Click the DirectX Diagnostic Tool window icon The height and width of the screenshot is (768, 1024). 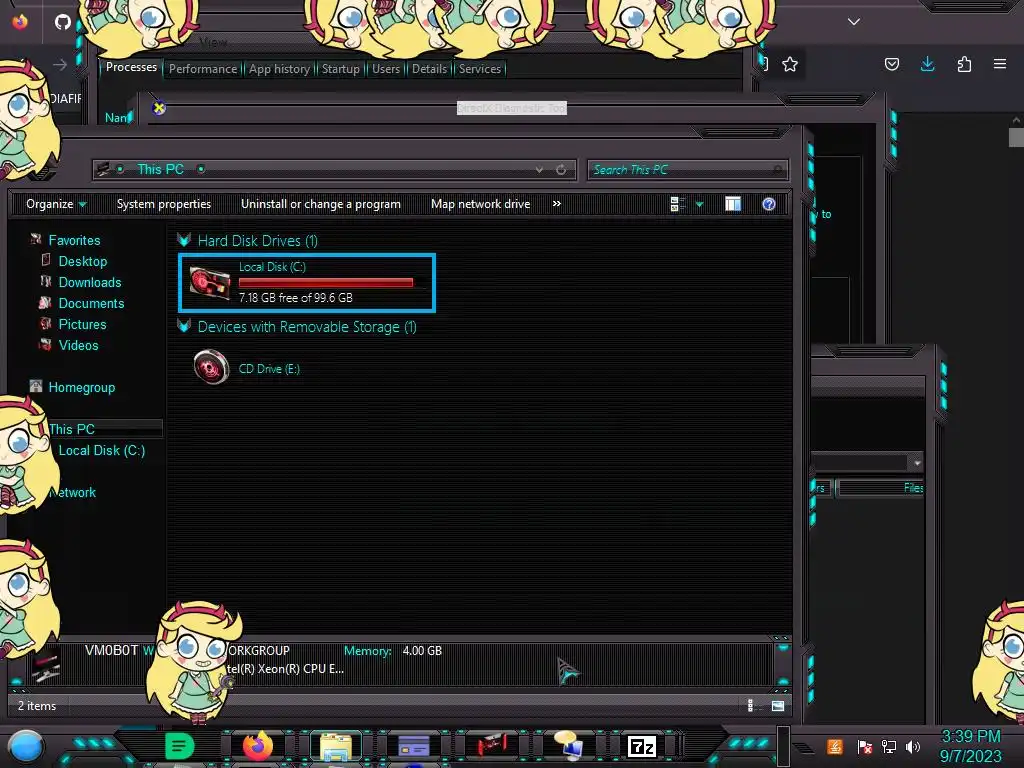tap(159, 108)
